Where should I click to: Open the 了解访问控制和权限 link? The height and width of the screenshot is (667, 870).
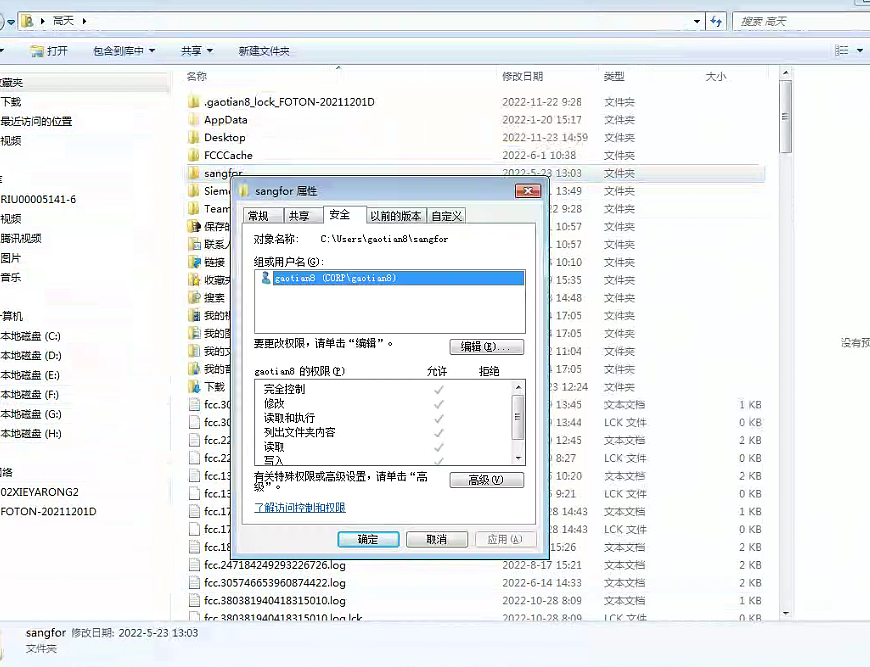(x=300, y=508)
